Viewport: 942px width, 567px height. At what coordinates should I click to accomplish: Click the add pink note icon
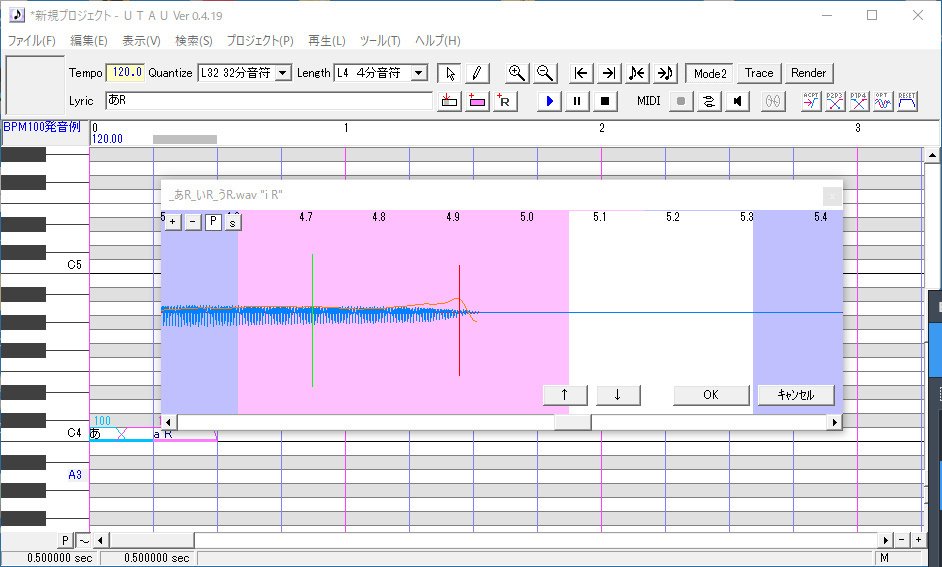(x=477, y=101)
